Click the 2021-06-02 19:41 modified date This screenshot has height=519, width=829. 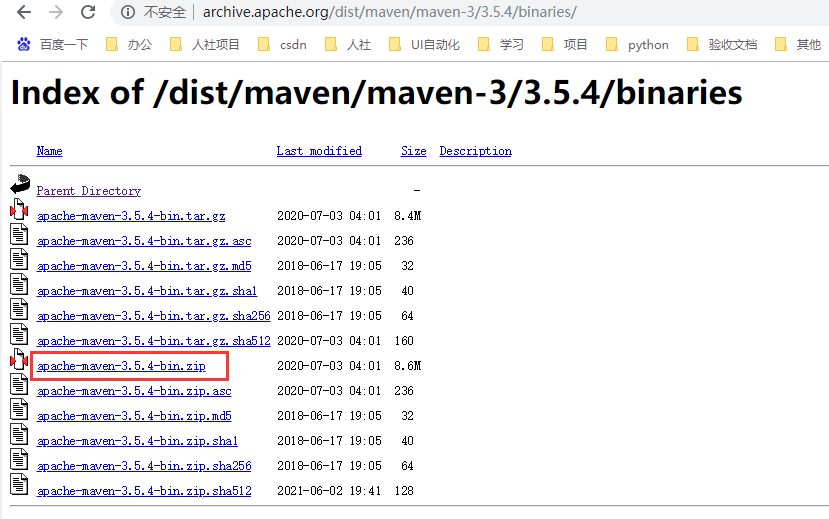329,491
